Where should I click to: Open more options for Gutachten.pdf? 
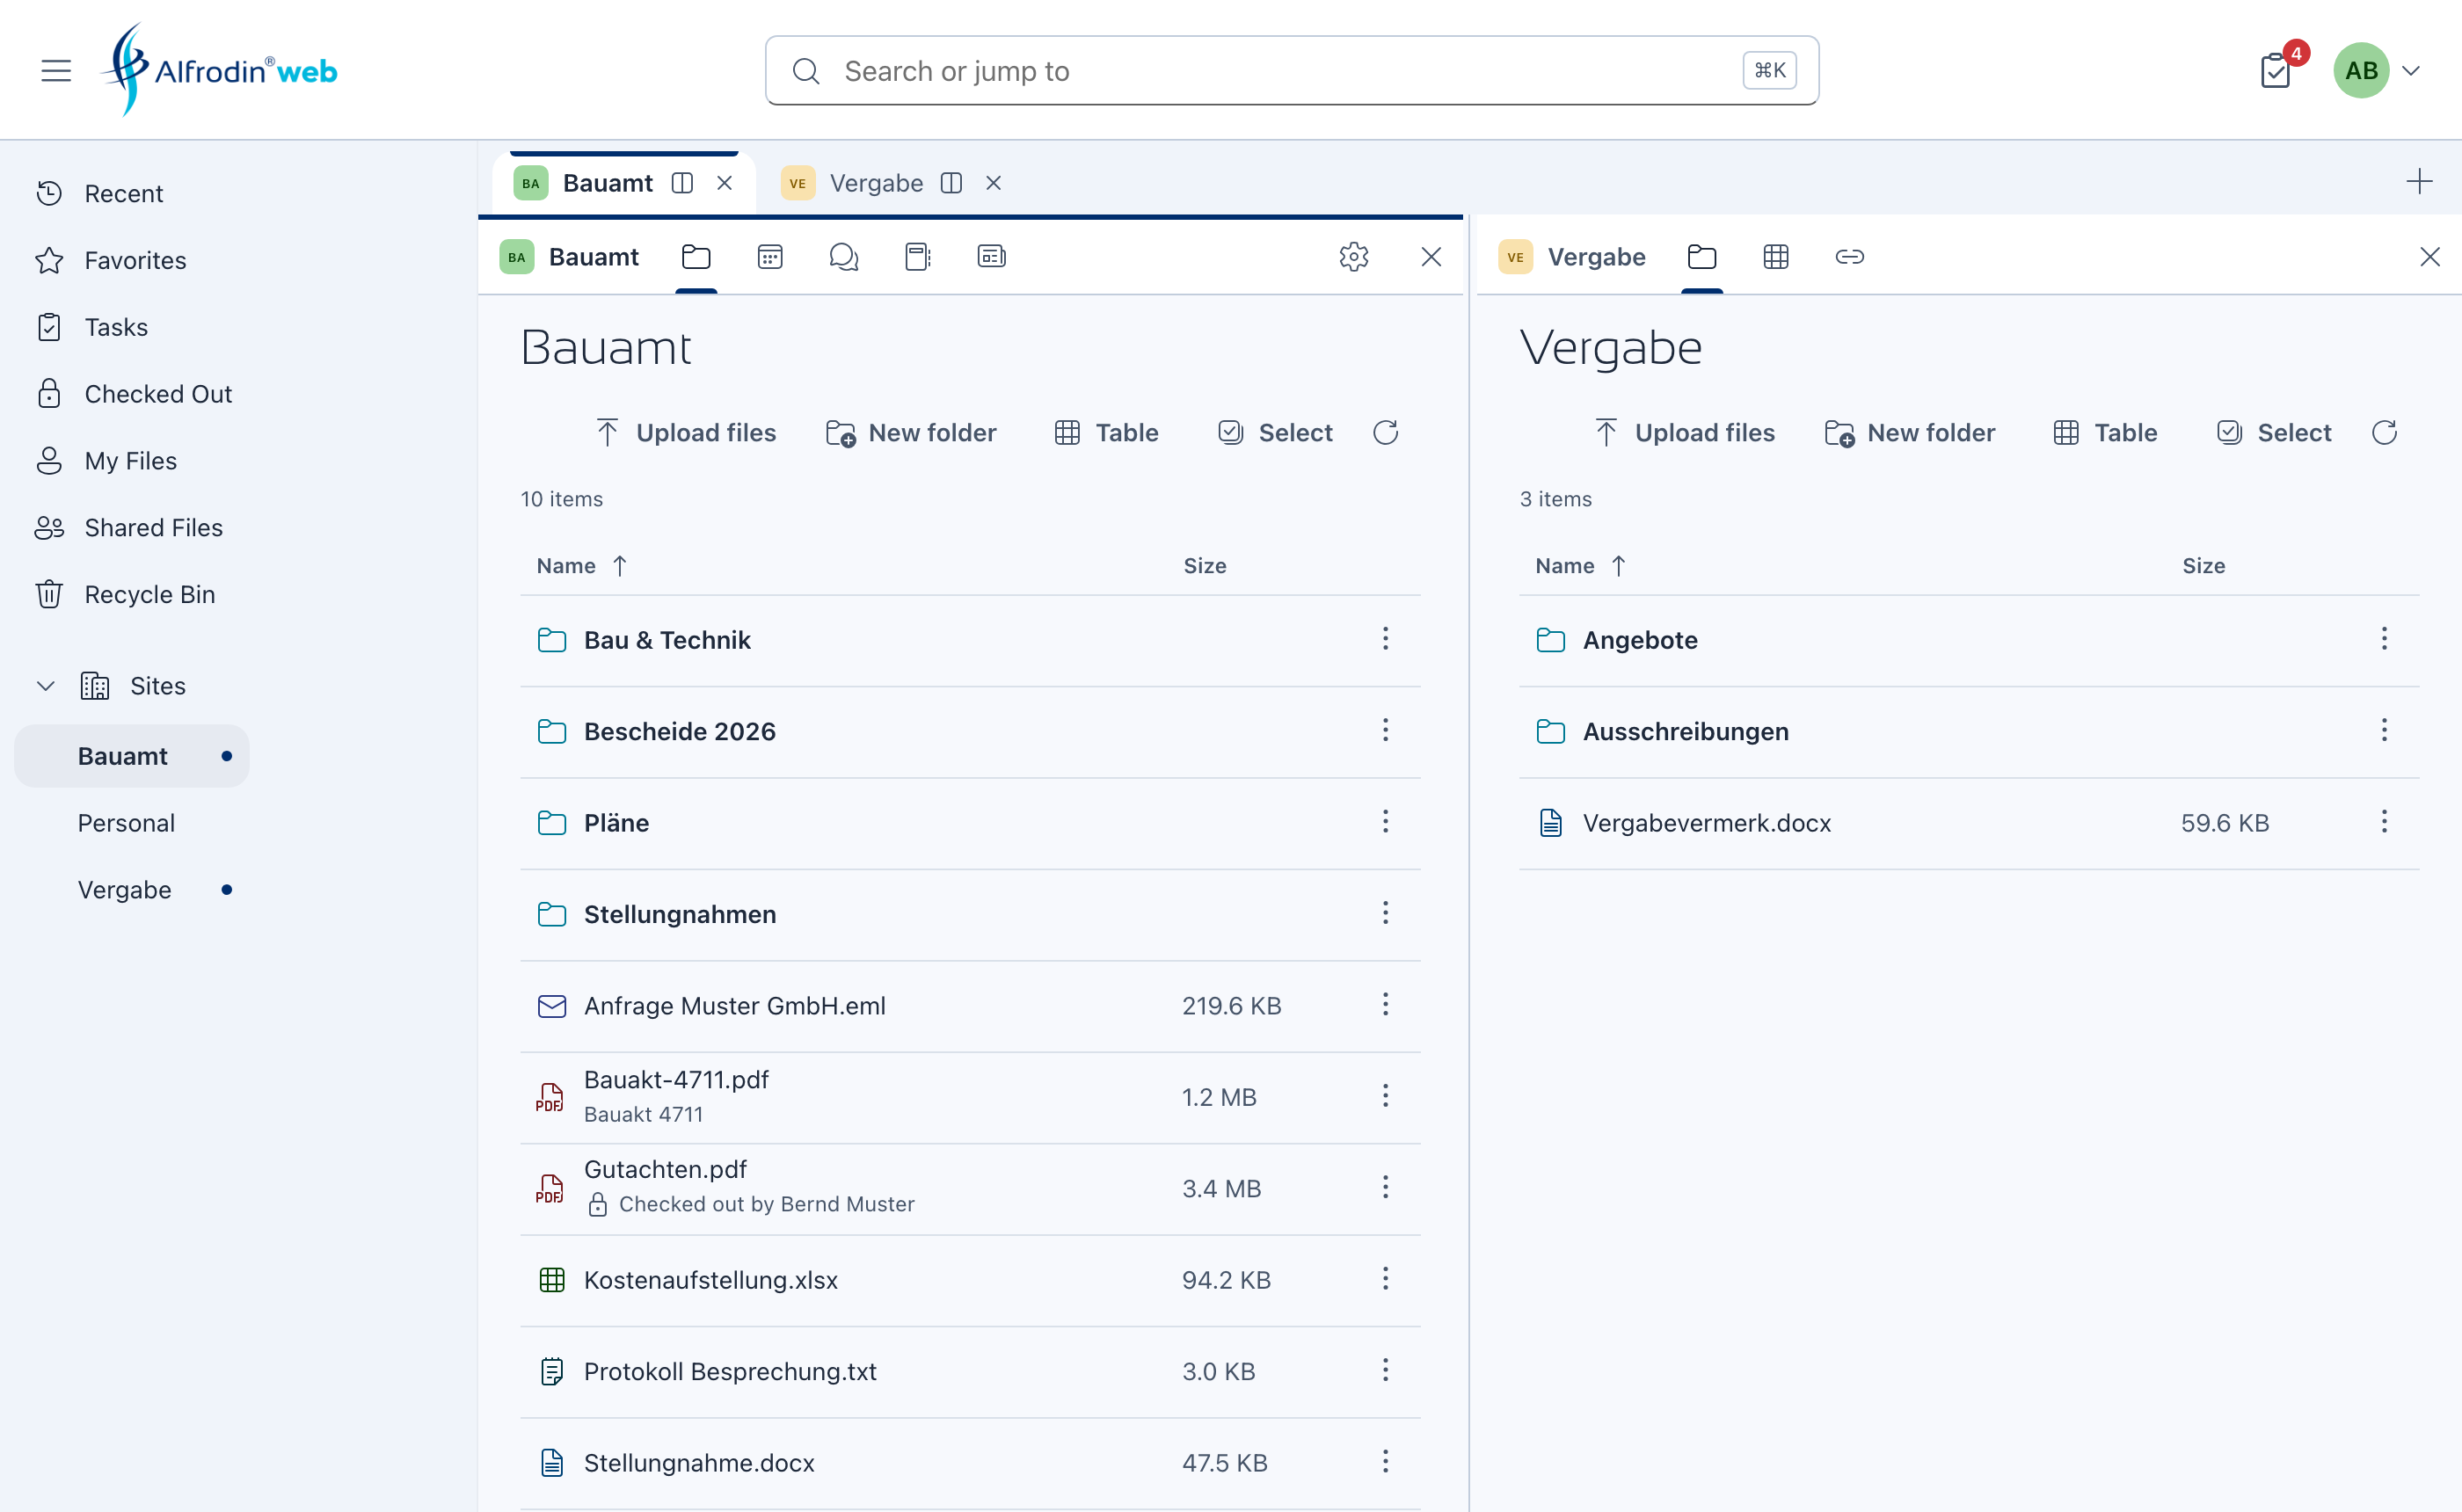(1385, 1187)
